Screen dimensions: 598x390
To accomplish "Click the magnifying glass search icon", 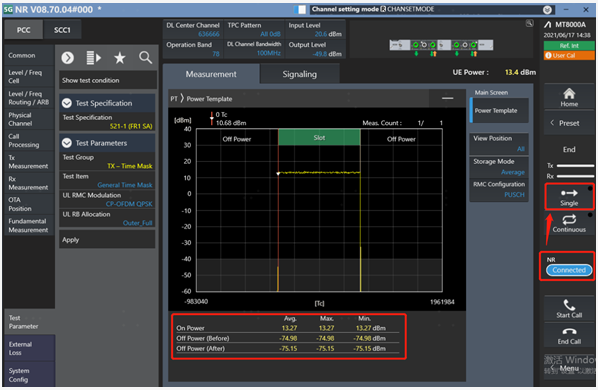I will tap(145, 58).
